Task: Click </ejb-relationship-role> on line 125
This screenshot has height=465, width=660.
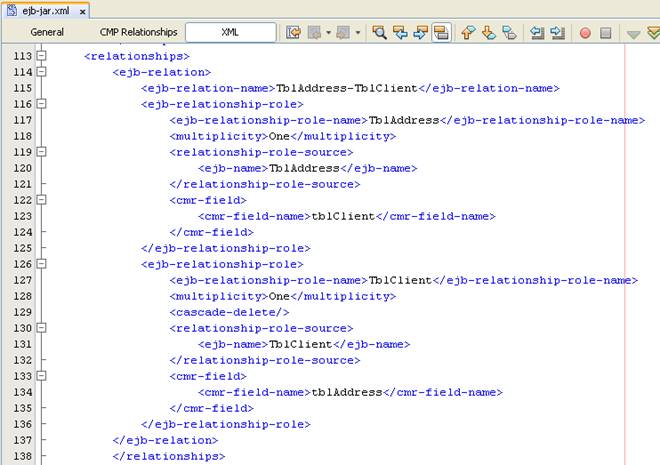Action: click(226, 248)
